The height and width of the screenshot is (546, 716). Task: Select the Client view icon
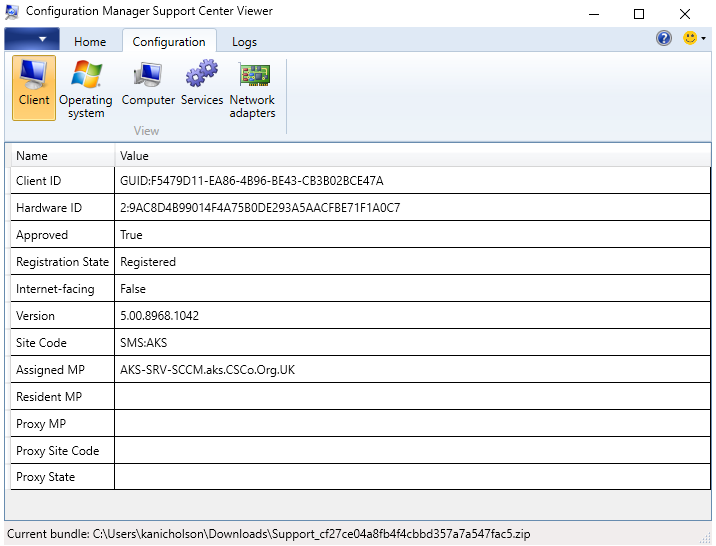pos(34,86)
